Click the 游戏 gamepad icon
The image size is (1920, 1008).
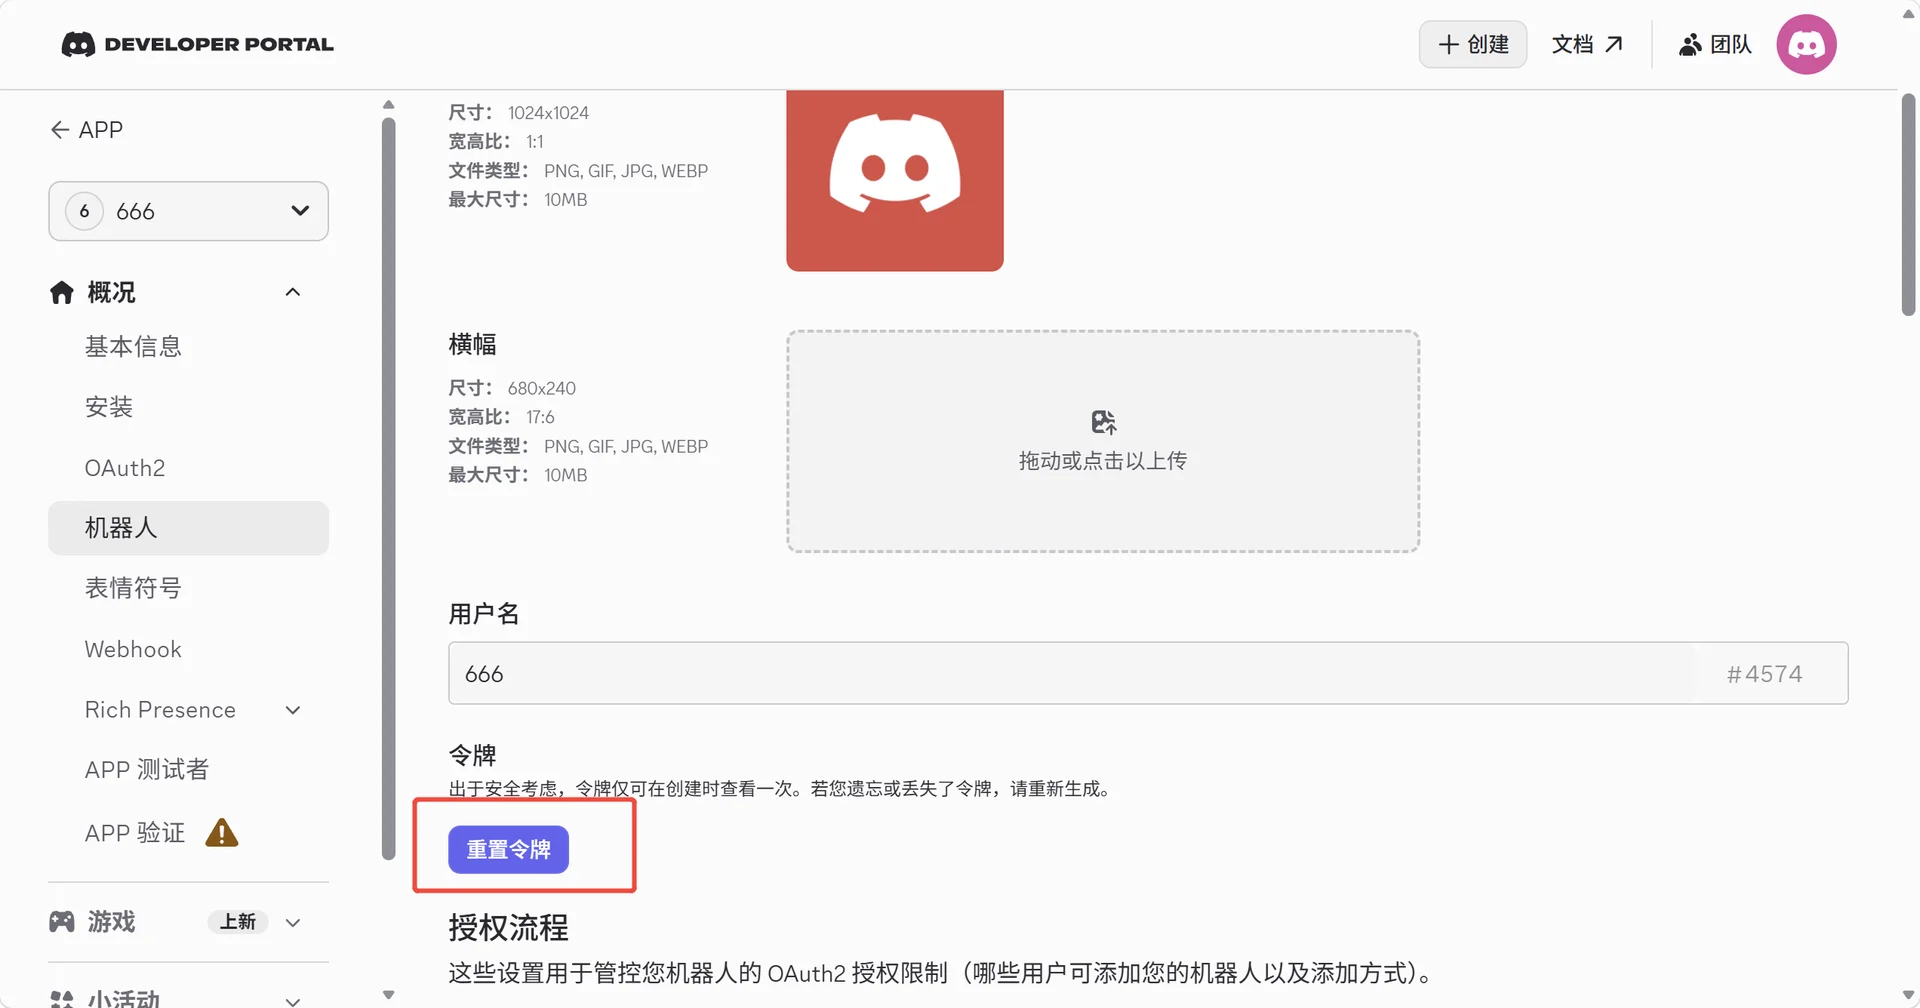click(62, 921)
